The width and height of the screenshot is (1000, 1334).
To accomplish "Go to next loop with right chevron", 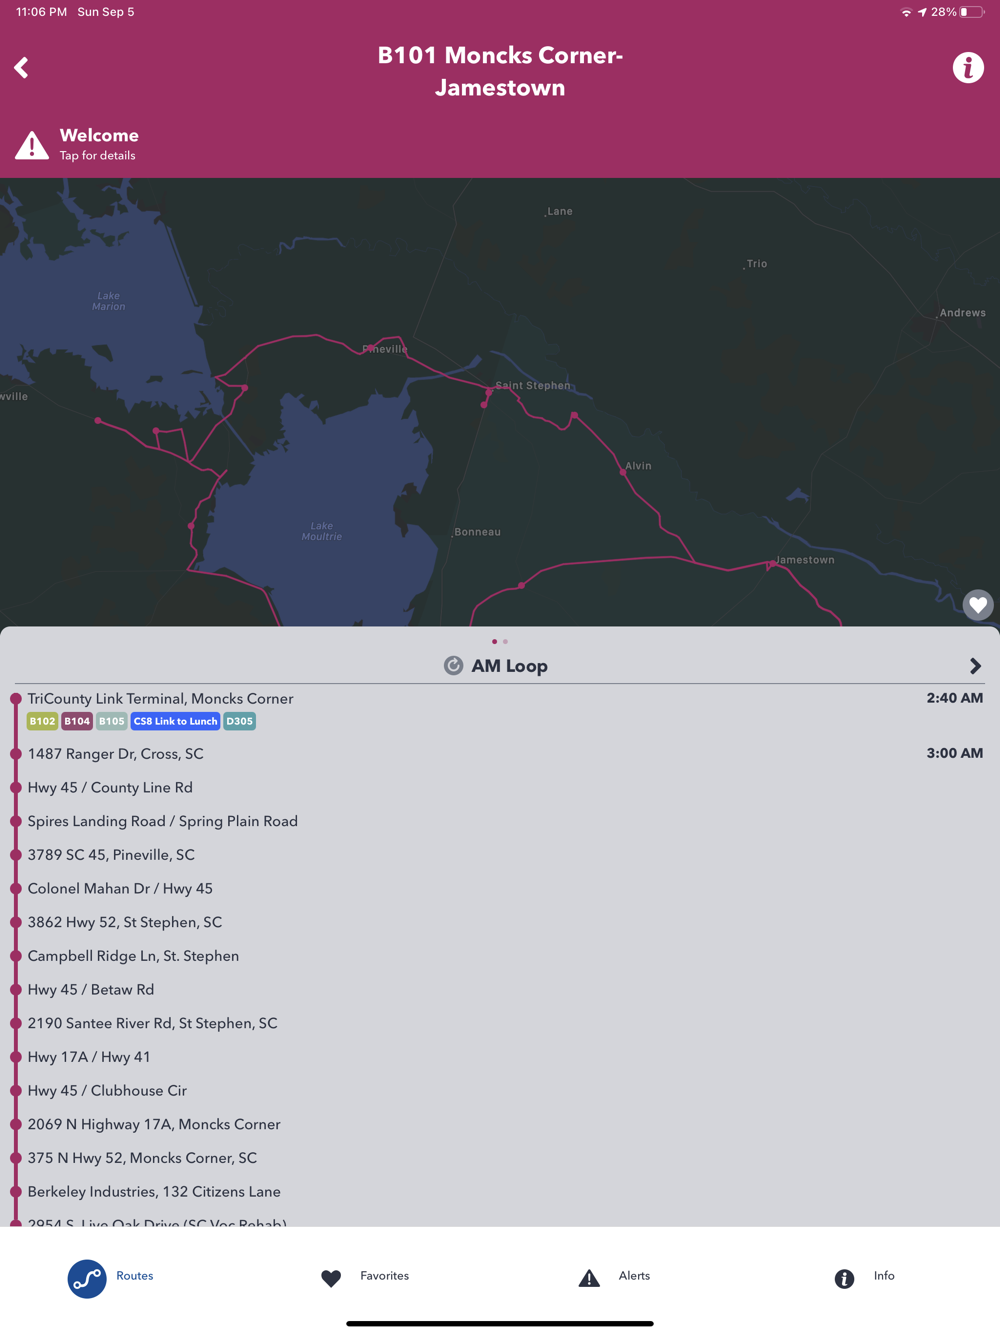I will [975, 666].
